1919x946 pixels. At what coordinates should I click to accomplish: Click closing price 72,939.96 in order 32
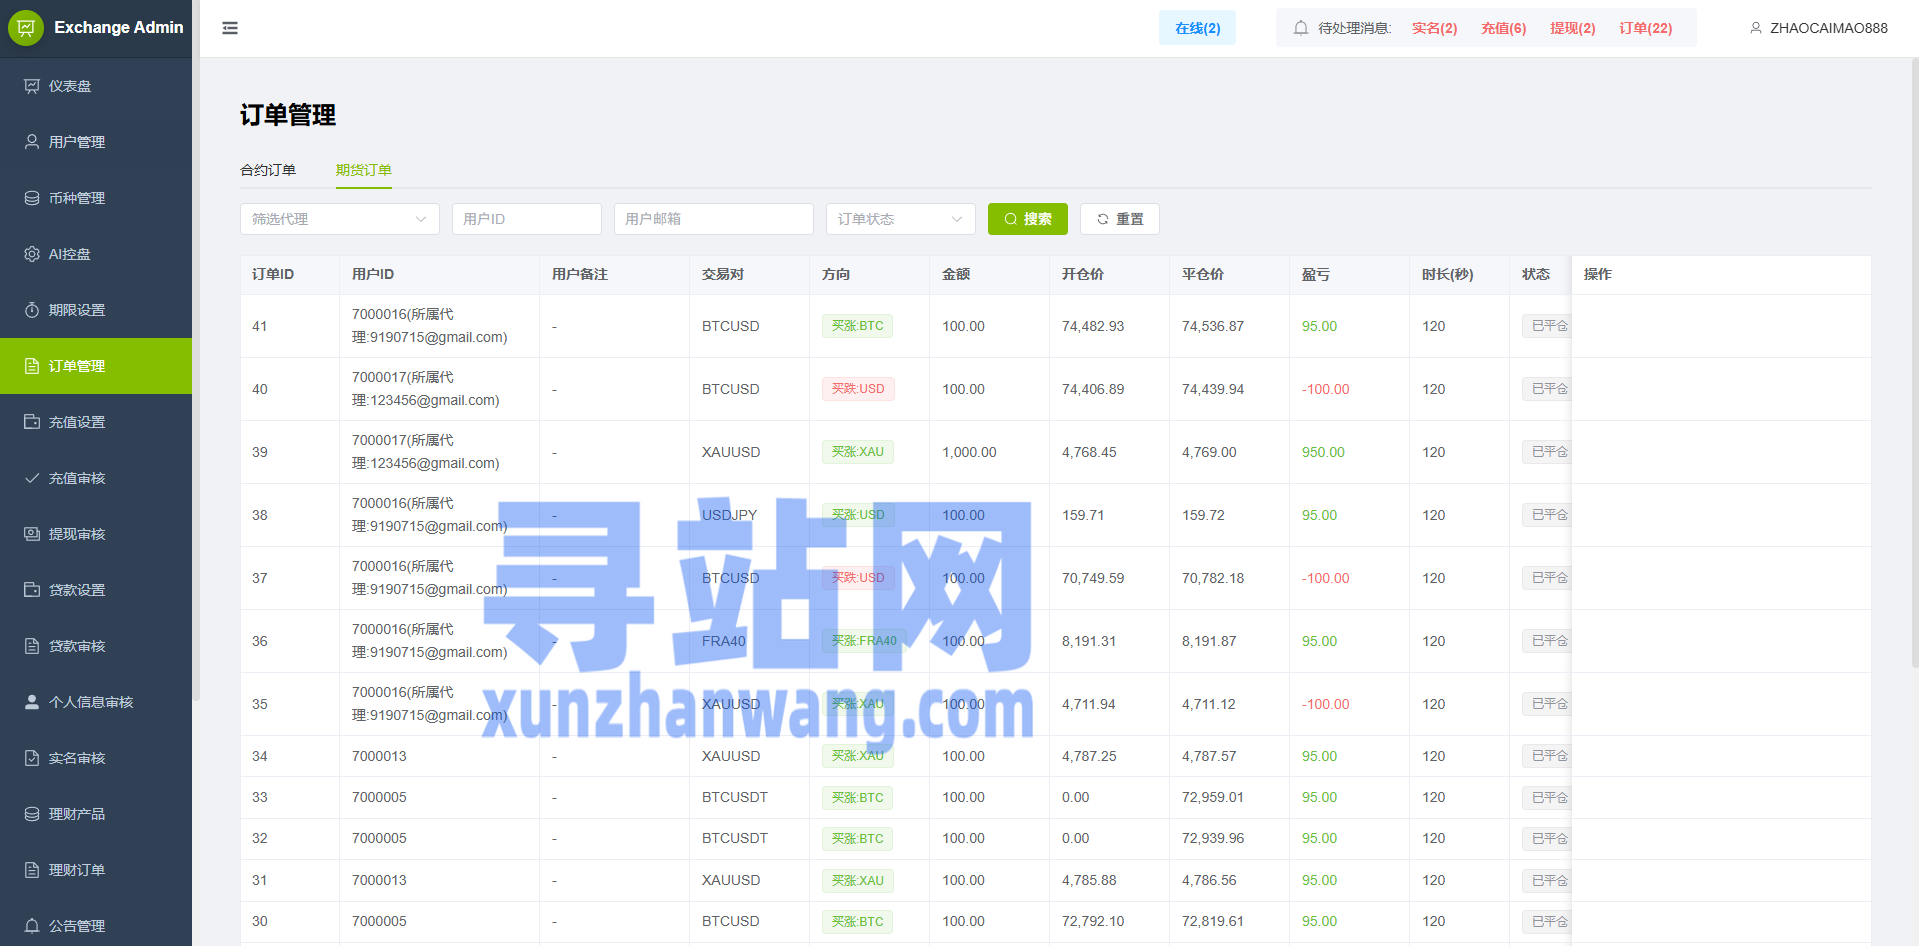tap(1213, 838)
